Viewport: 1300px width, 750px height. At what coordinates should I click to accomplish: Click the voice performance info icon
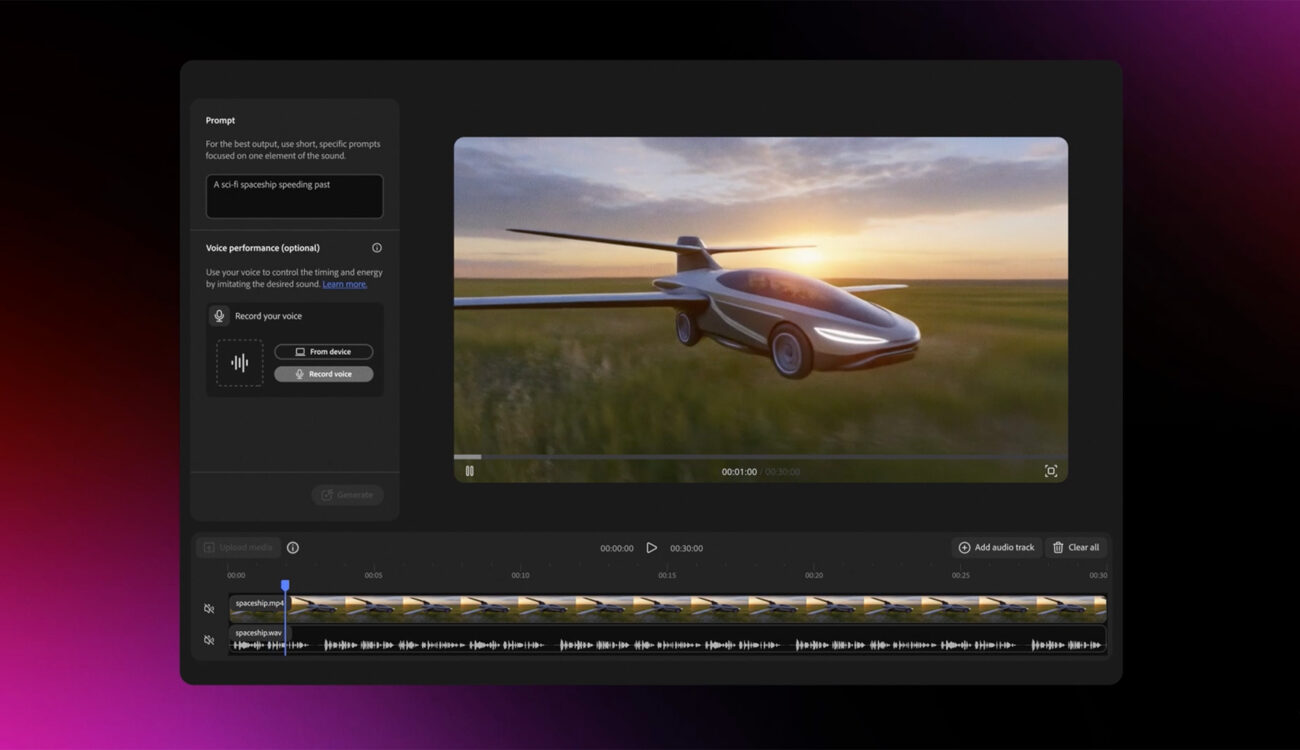tap(377, 248)
